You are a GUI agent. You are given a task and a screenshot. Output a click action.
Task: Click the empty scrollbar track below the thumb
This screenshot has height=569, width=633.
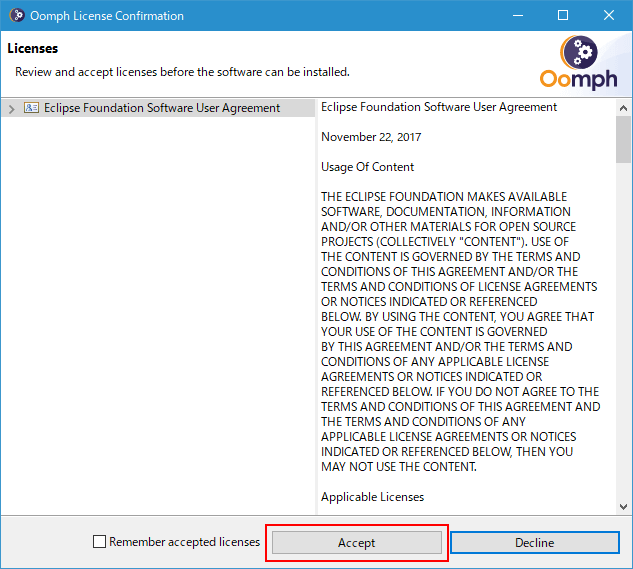623,331
